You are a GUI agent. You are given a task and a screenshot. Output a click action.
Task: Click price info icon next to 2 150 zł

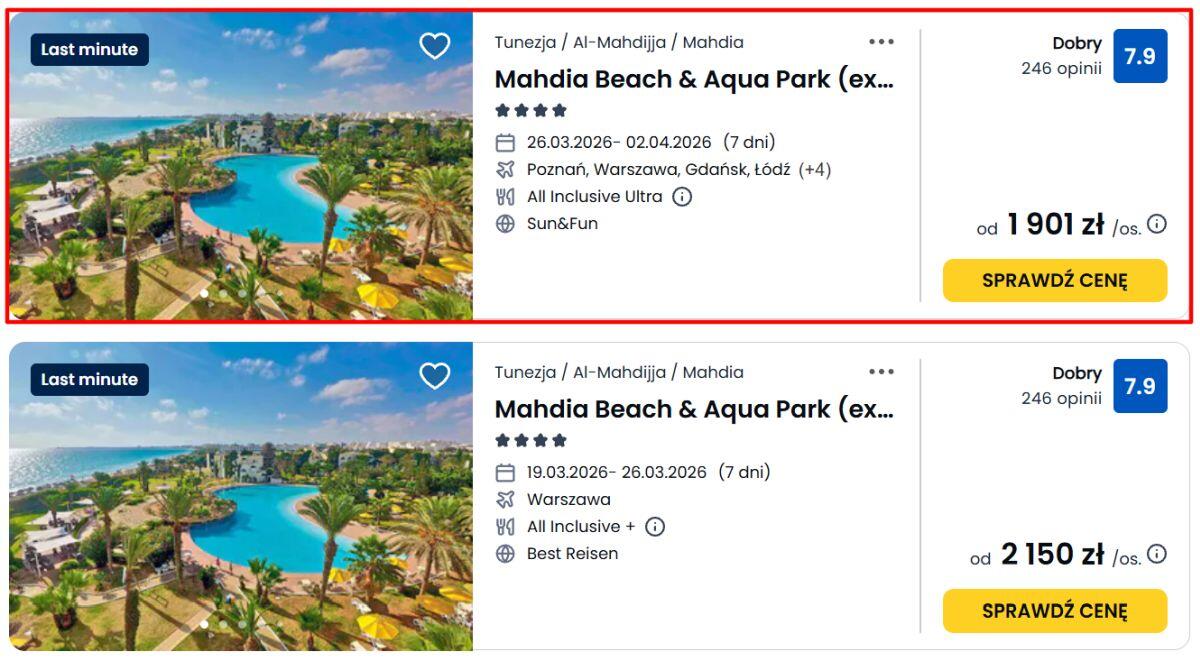1157,554
